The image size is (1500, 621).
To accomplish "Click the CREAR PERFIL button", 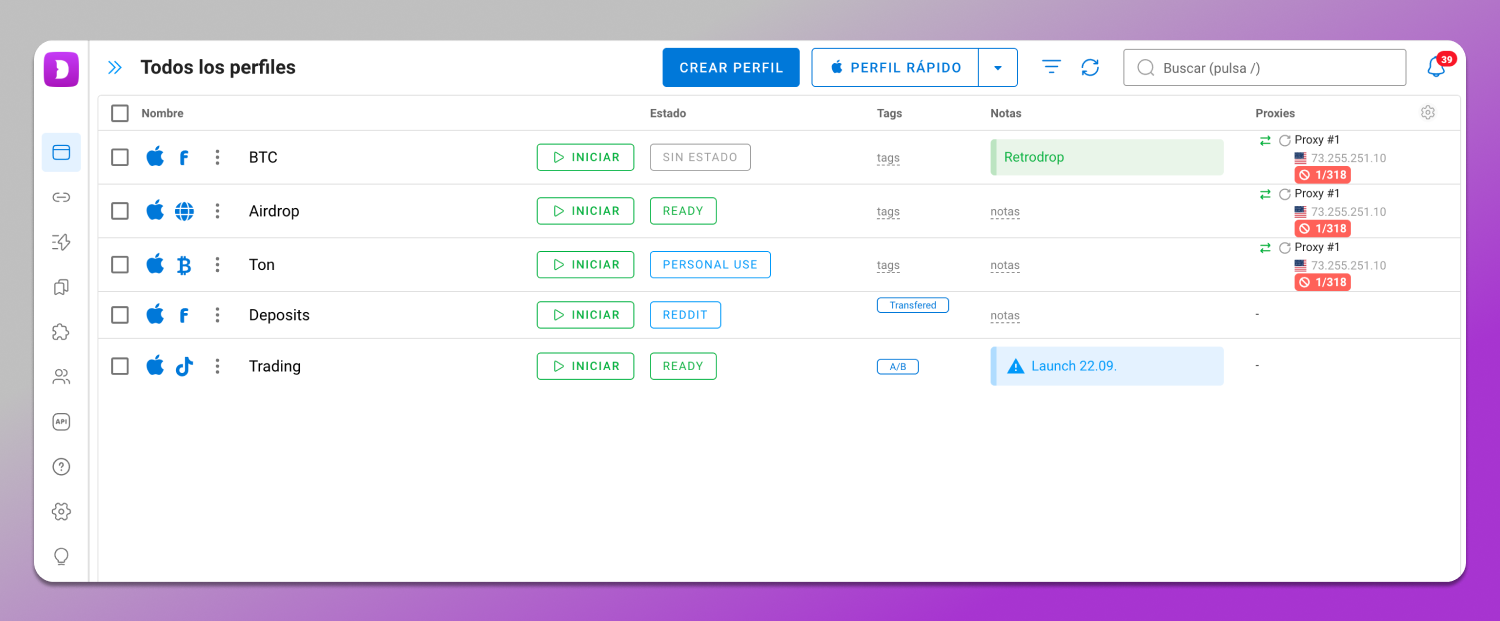I will coord(731,68).
